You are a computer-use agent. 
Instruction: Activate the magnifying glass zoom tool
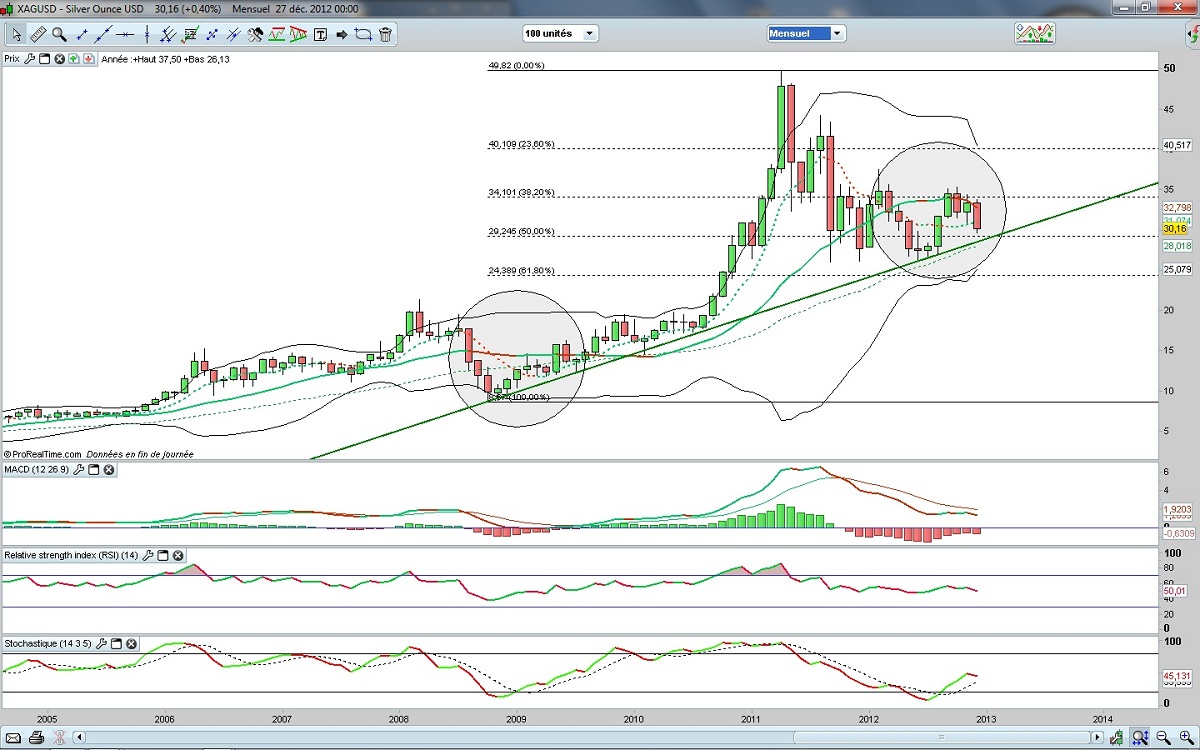59,34
